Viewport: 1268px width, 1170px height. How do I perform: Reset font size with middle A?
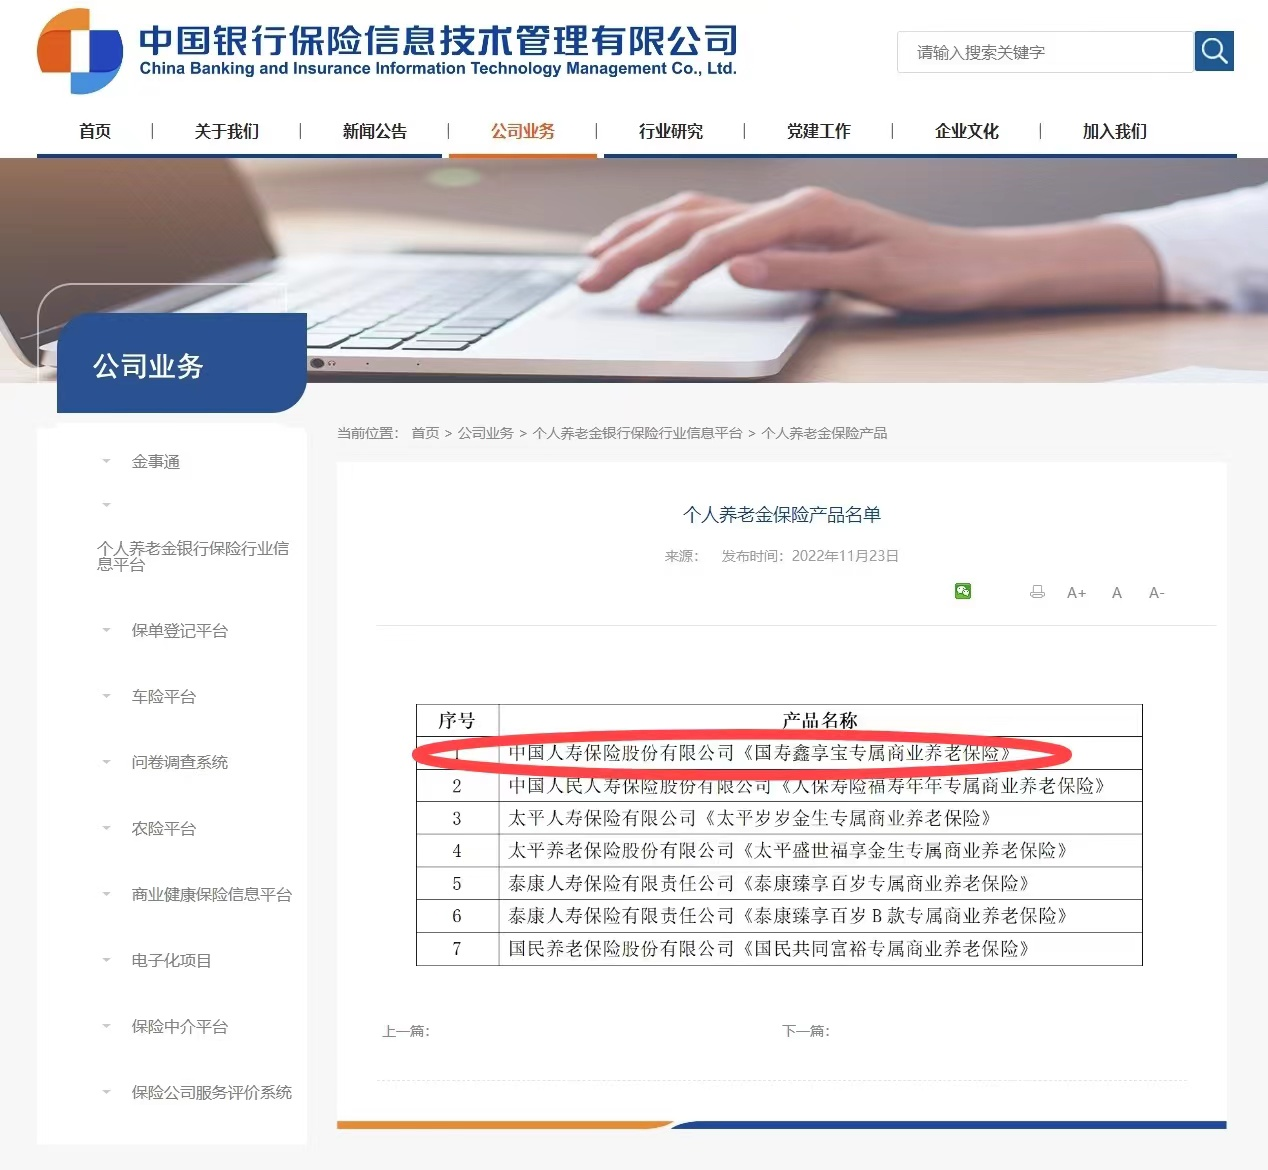1117,593
